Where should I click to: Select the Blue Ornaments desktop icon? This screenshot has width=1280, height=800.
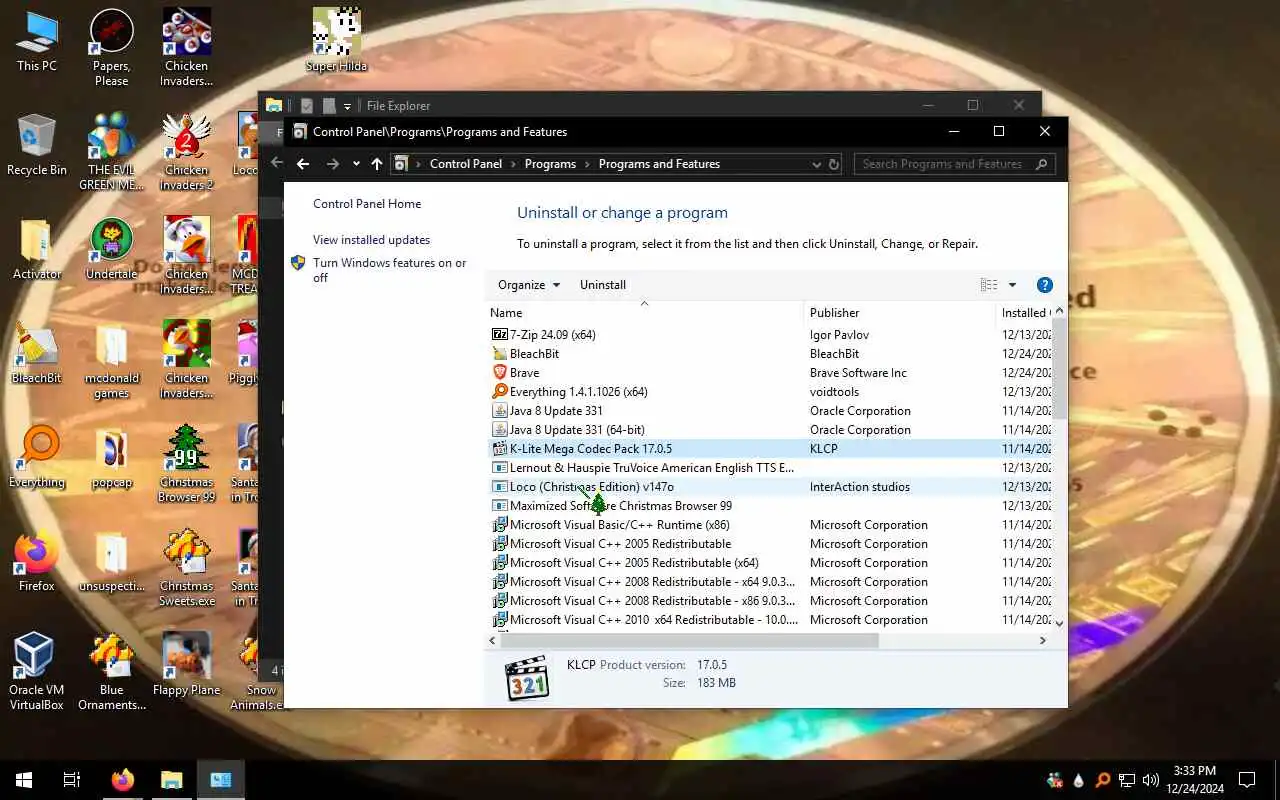pos(111,672)
